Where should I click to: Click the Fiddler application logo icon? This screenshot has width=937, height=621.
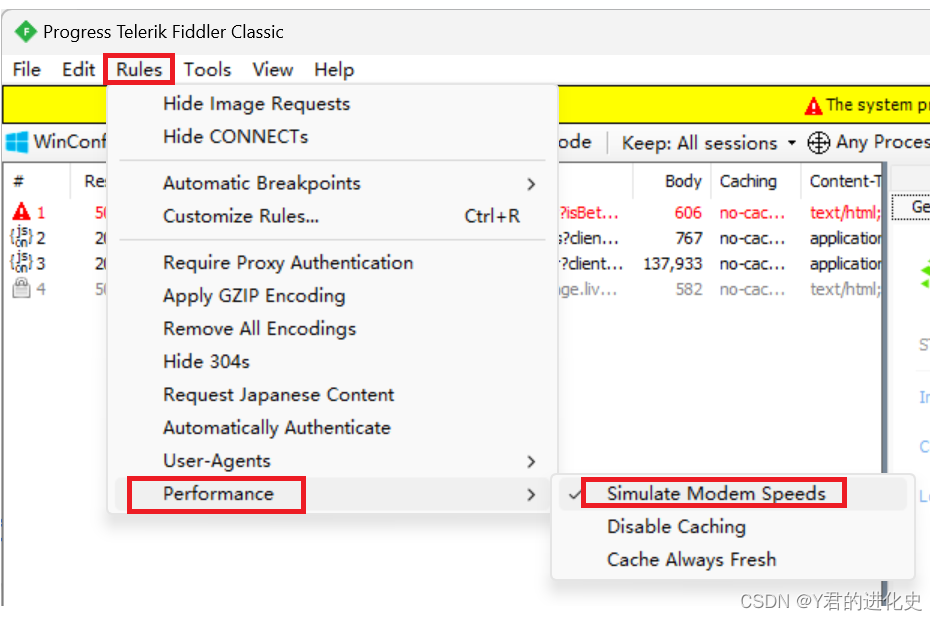pos(25,32)
